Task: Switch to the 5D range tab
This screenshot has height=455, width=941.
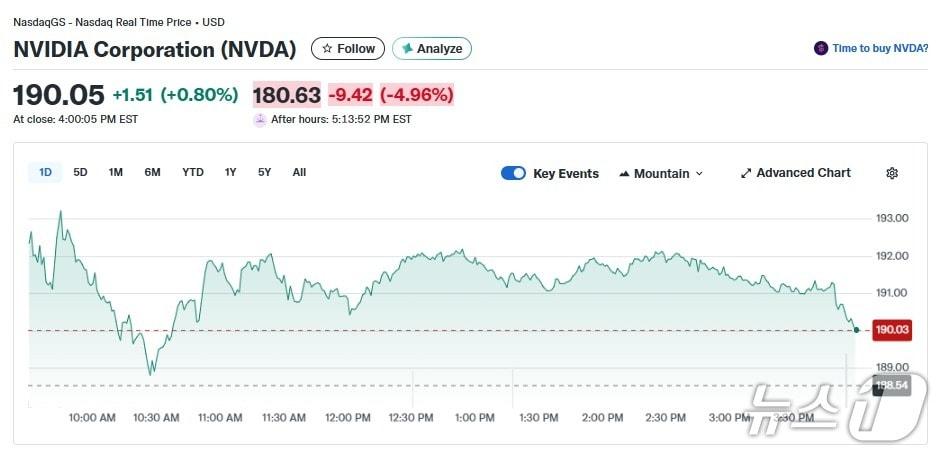Action: click(x=80, y=172)
